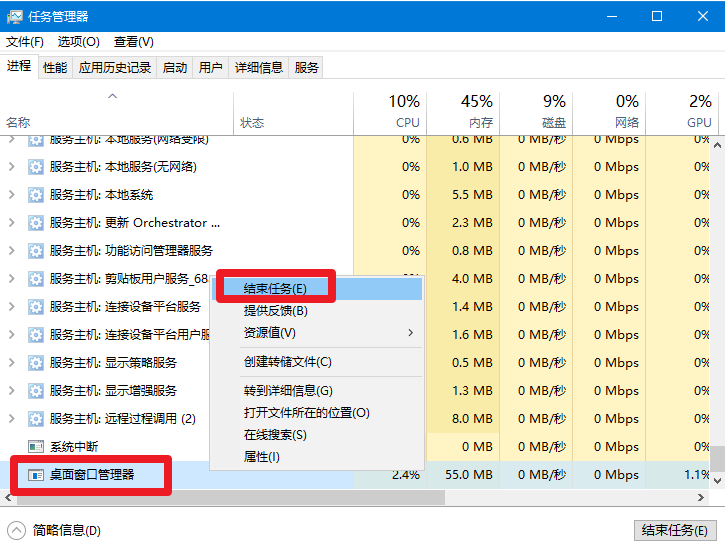Click the Task Manager title bar icon
The image size is (727, 556).
(17, 16)
